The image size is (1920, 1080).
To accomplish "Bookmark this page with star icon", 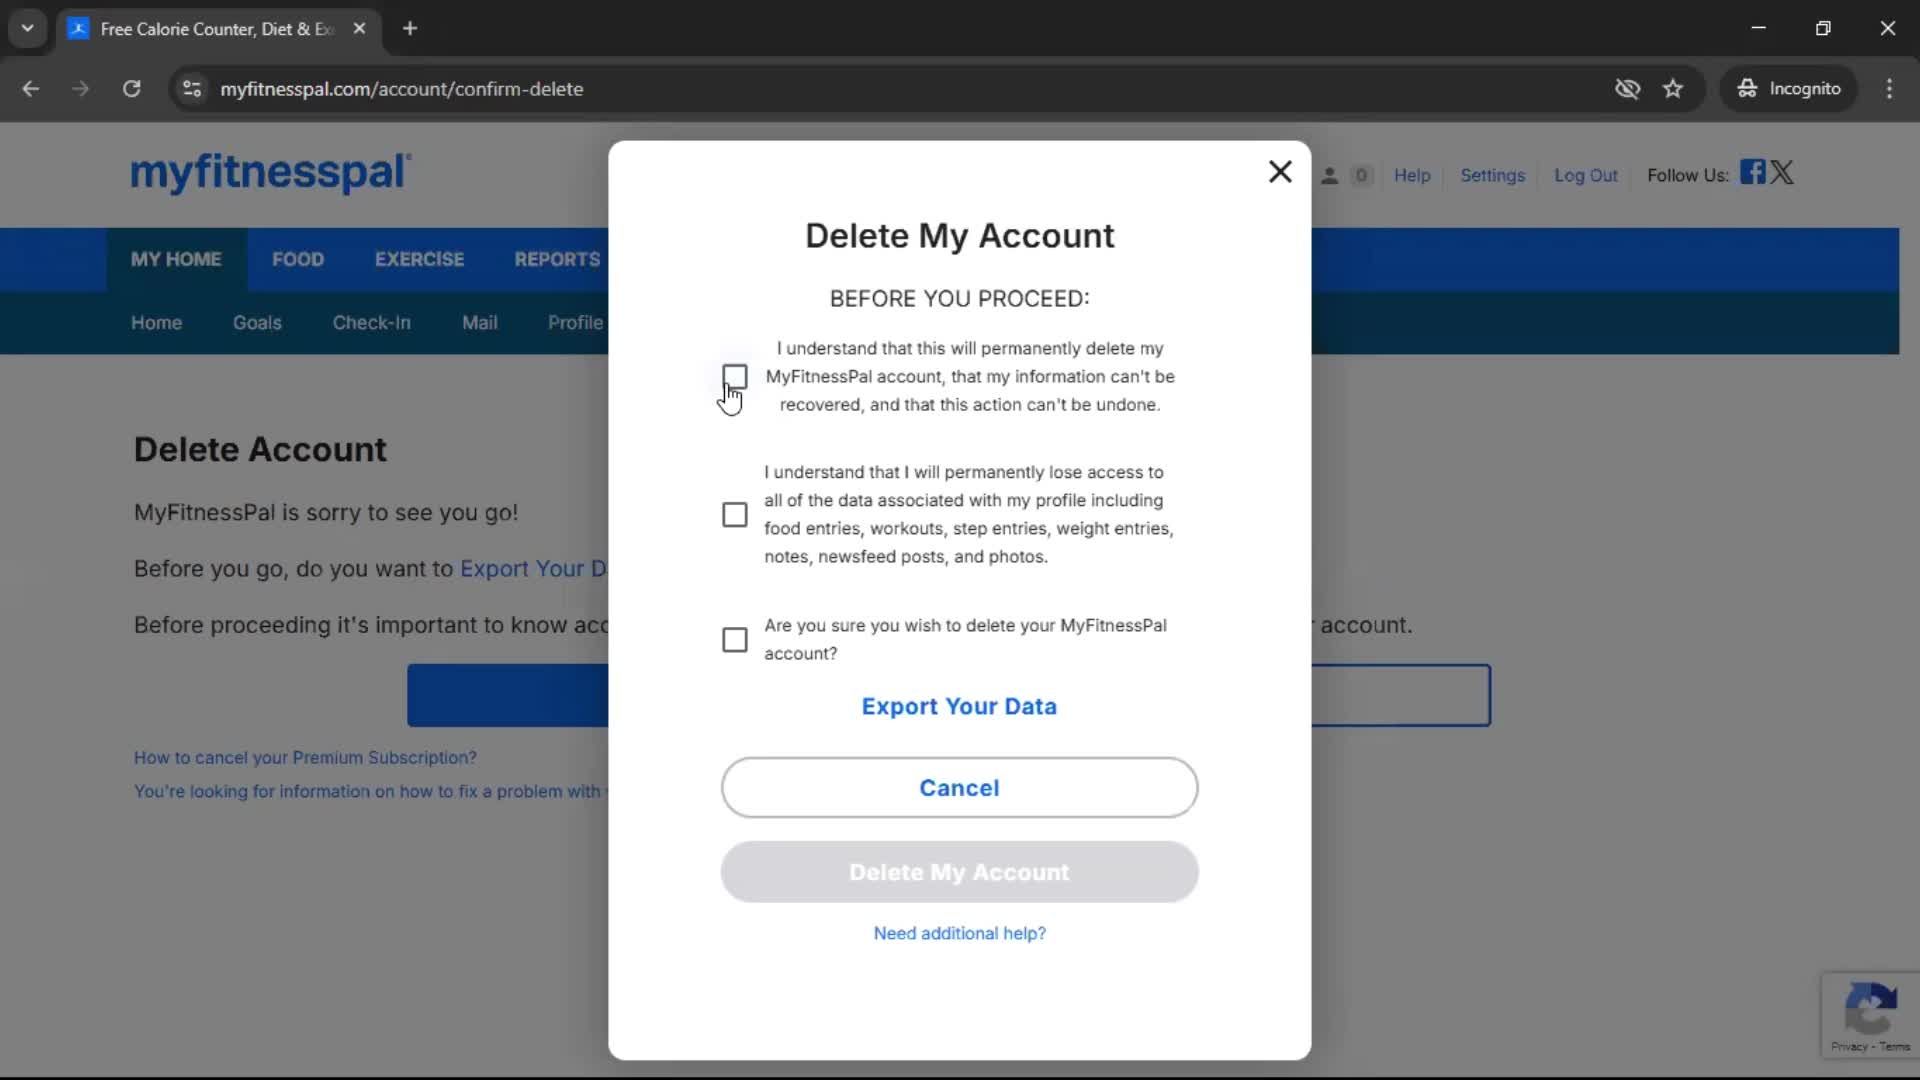I will point(1673,89).
